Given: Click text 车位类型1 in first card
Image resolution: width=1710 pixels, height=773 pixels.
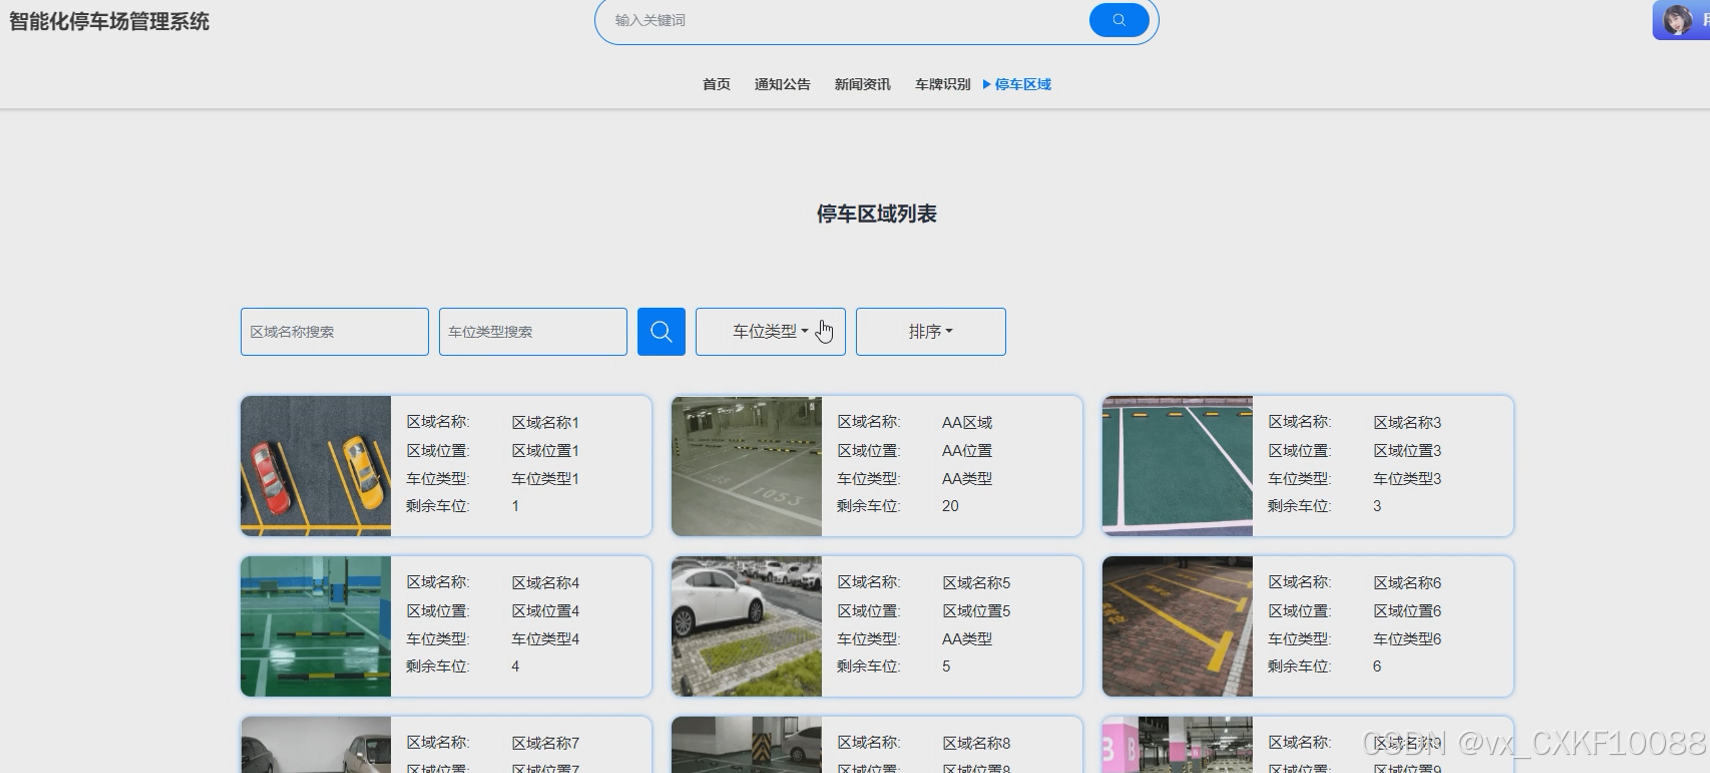Looking at the screenshot, I should 545,478.
